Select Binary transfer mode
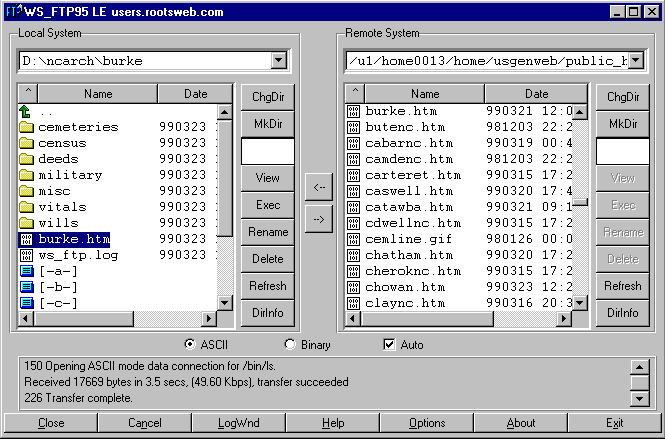665x439 pixels. point(291,345)
